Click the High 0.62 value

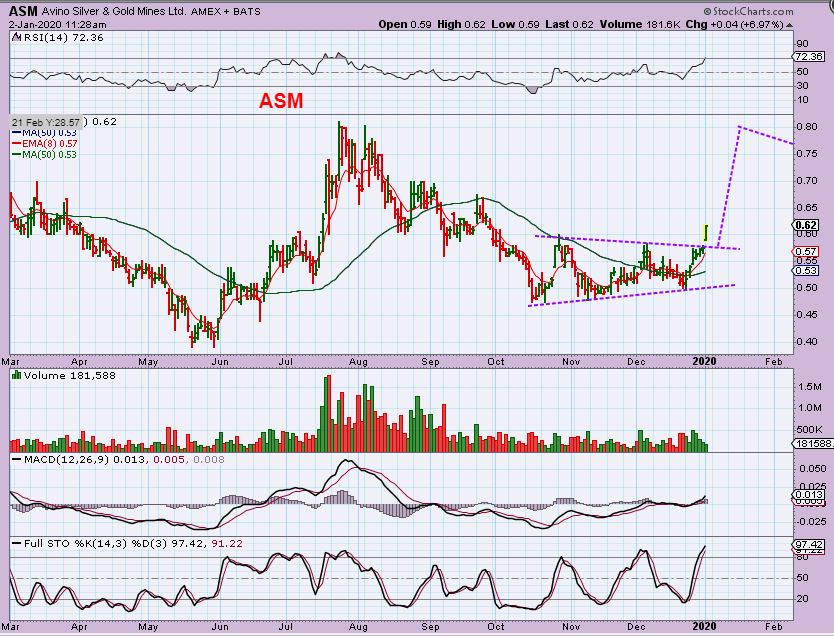click(461, 24)
